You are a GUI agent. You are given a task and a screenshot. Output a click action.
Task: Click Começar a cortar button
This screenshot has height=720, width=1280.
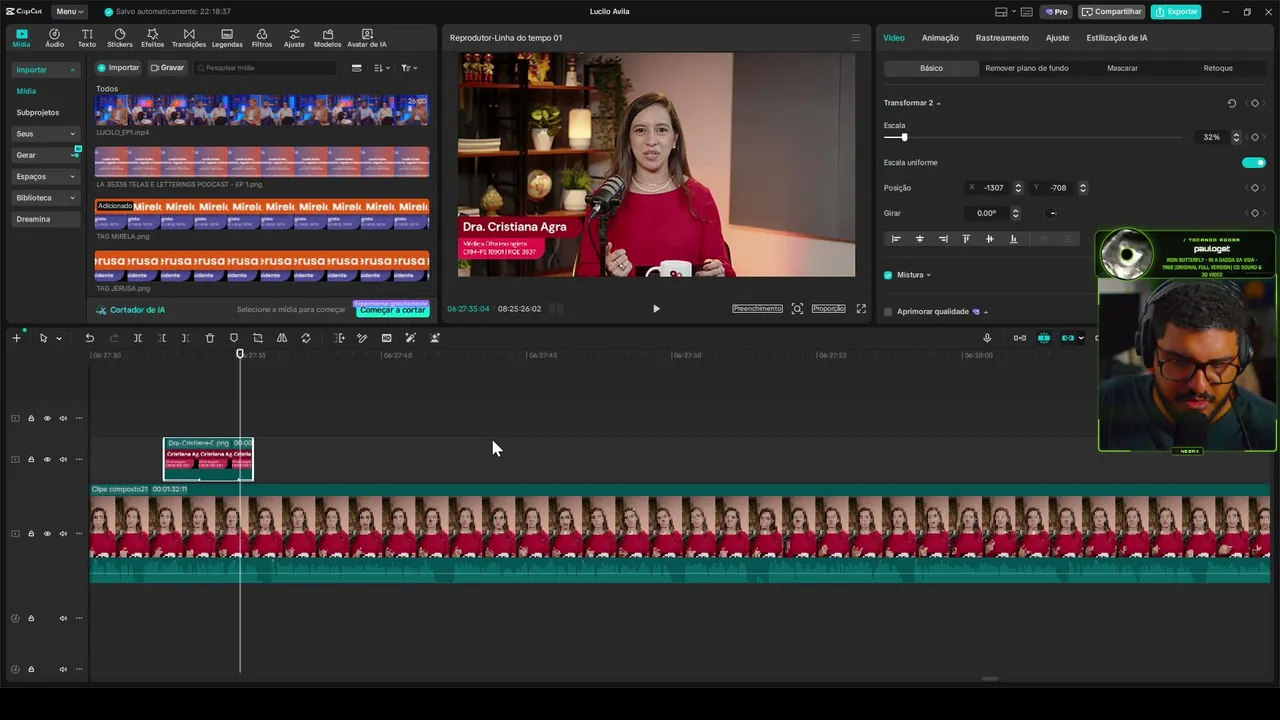tap(392, 310)
